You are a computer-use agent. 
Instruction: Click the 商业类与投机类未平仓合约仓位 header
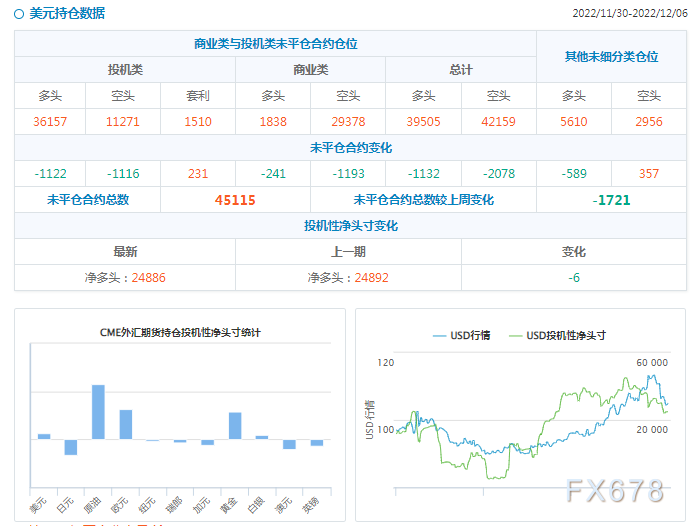point(275,44)
